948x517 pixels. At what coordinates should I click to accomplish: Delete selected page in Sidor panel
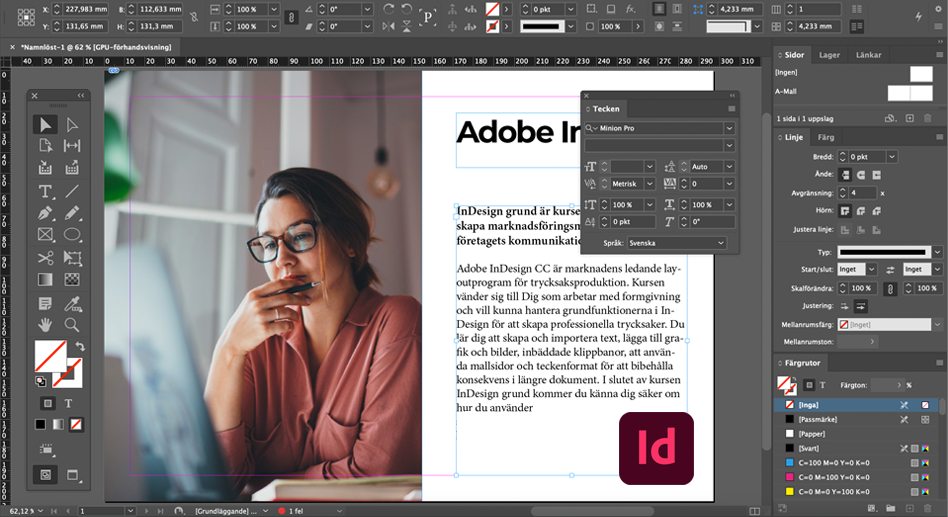(927, 119)
